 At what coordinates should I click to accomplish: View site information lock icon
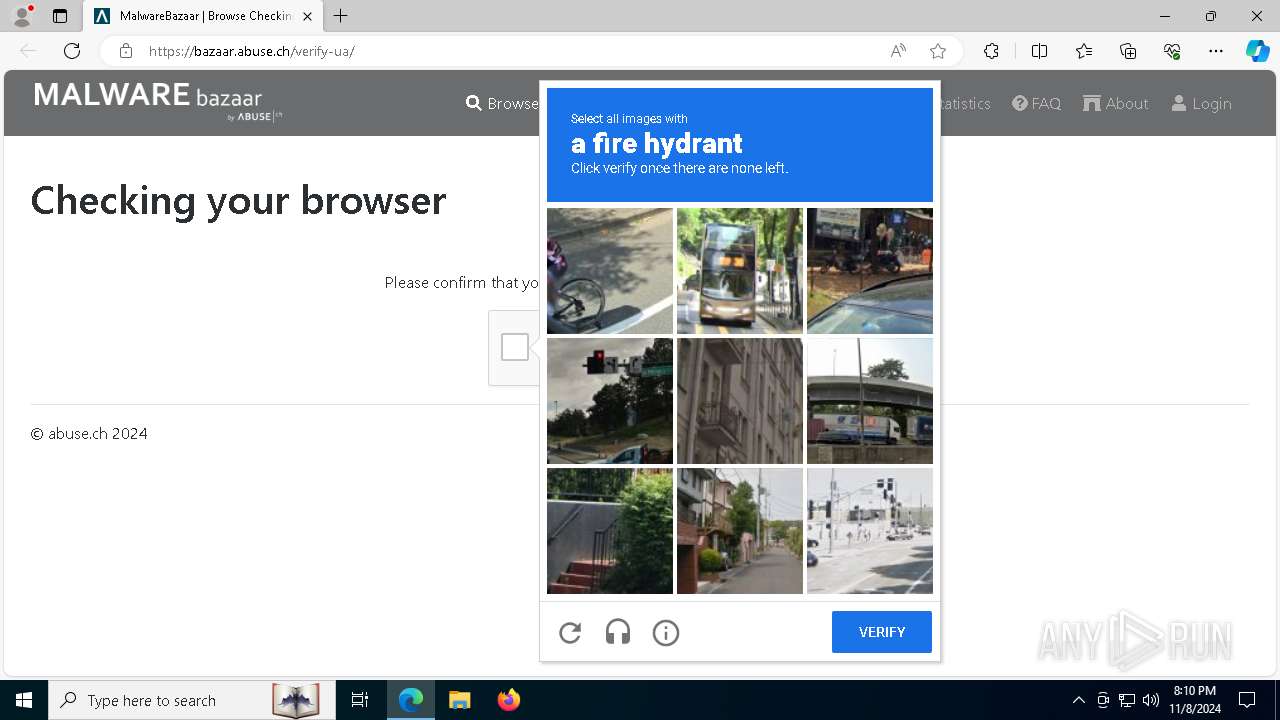[125, 51]
